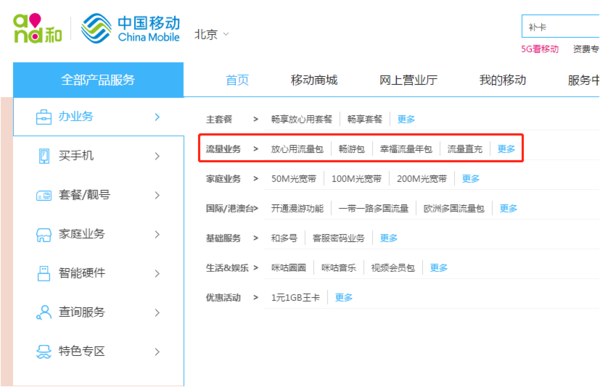The height and width of the screenshot is (387, 600).
Task: Open the 畅享放心用套餐 link
Action: [302, 119]
